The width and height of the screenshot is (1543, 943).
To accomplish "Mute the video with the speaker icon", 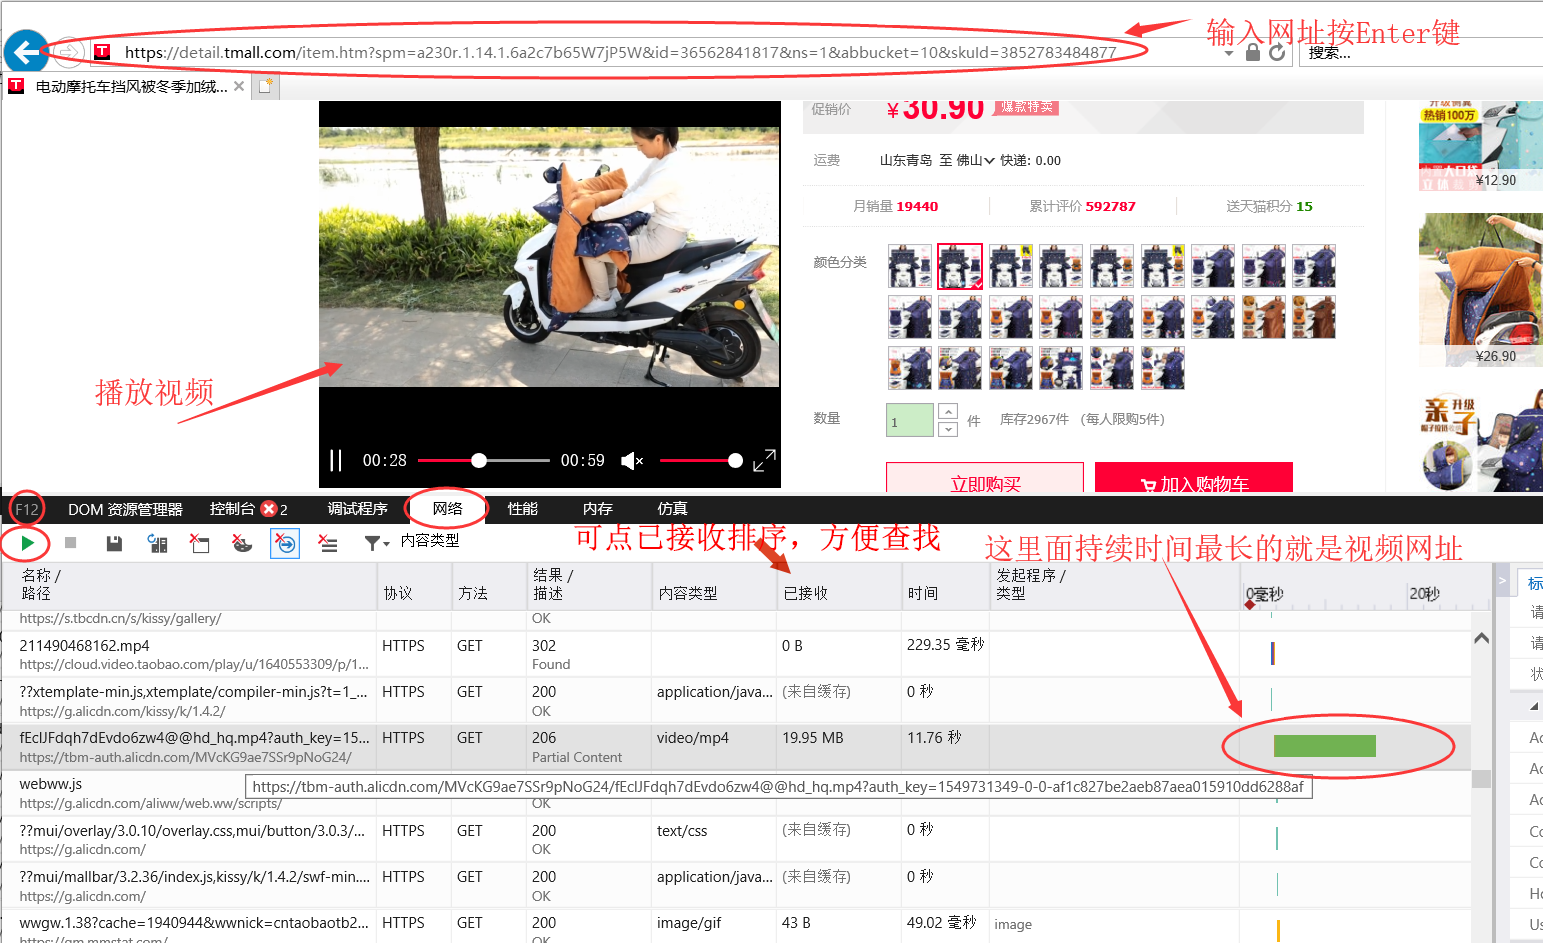I will tap(631, 460).
